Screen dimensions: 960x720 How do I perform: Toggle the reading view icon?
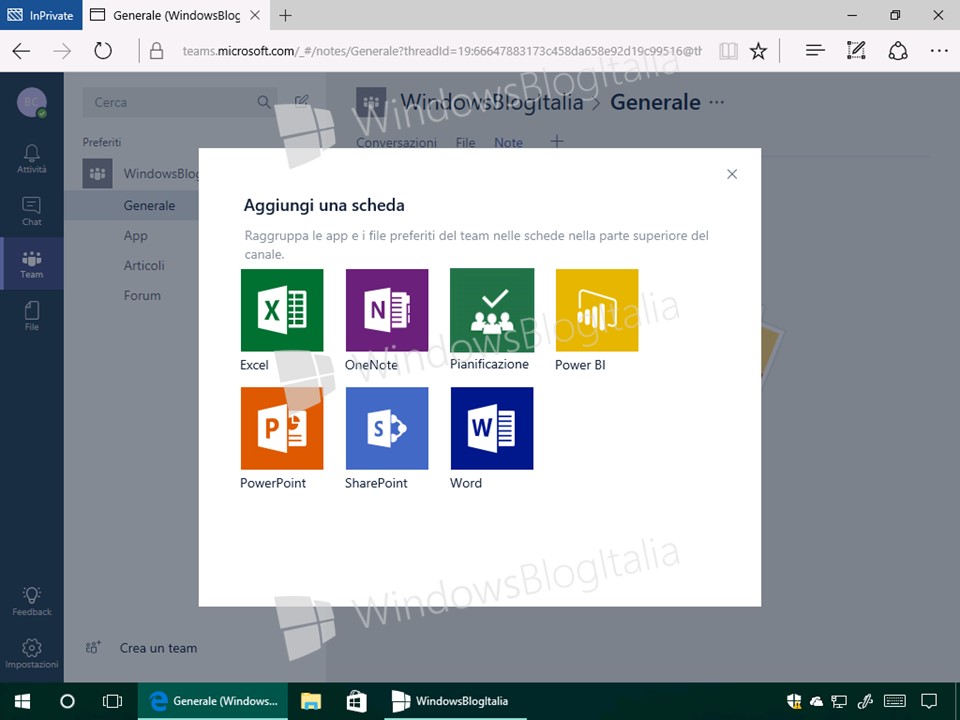728,51
